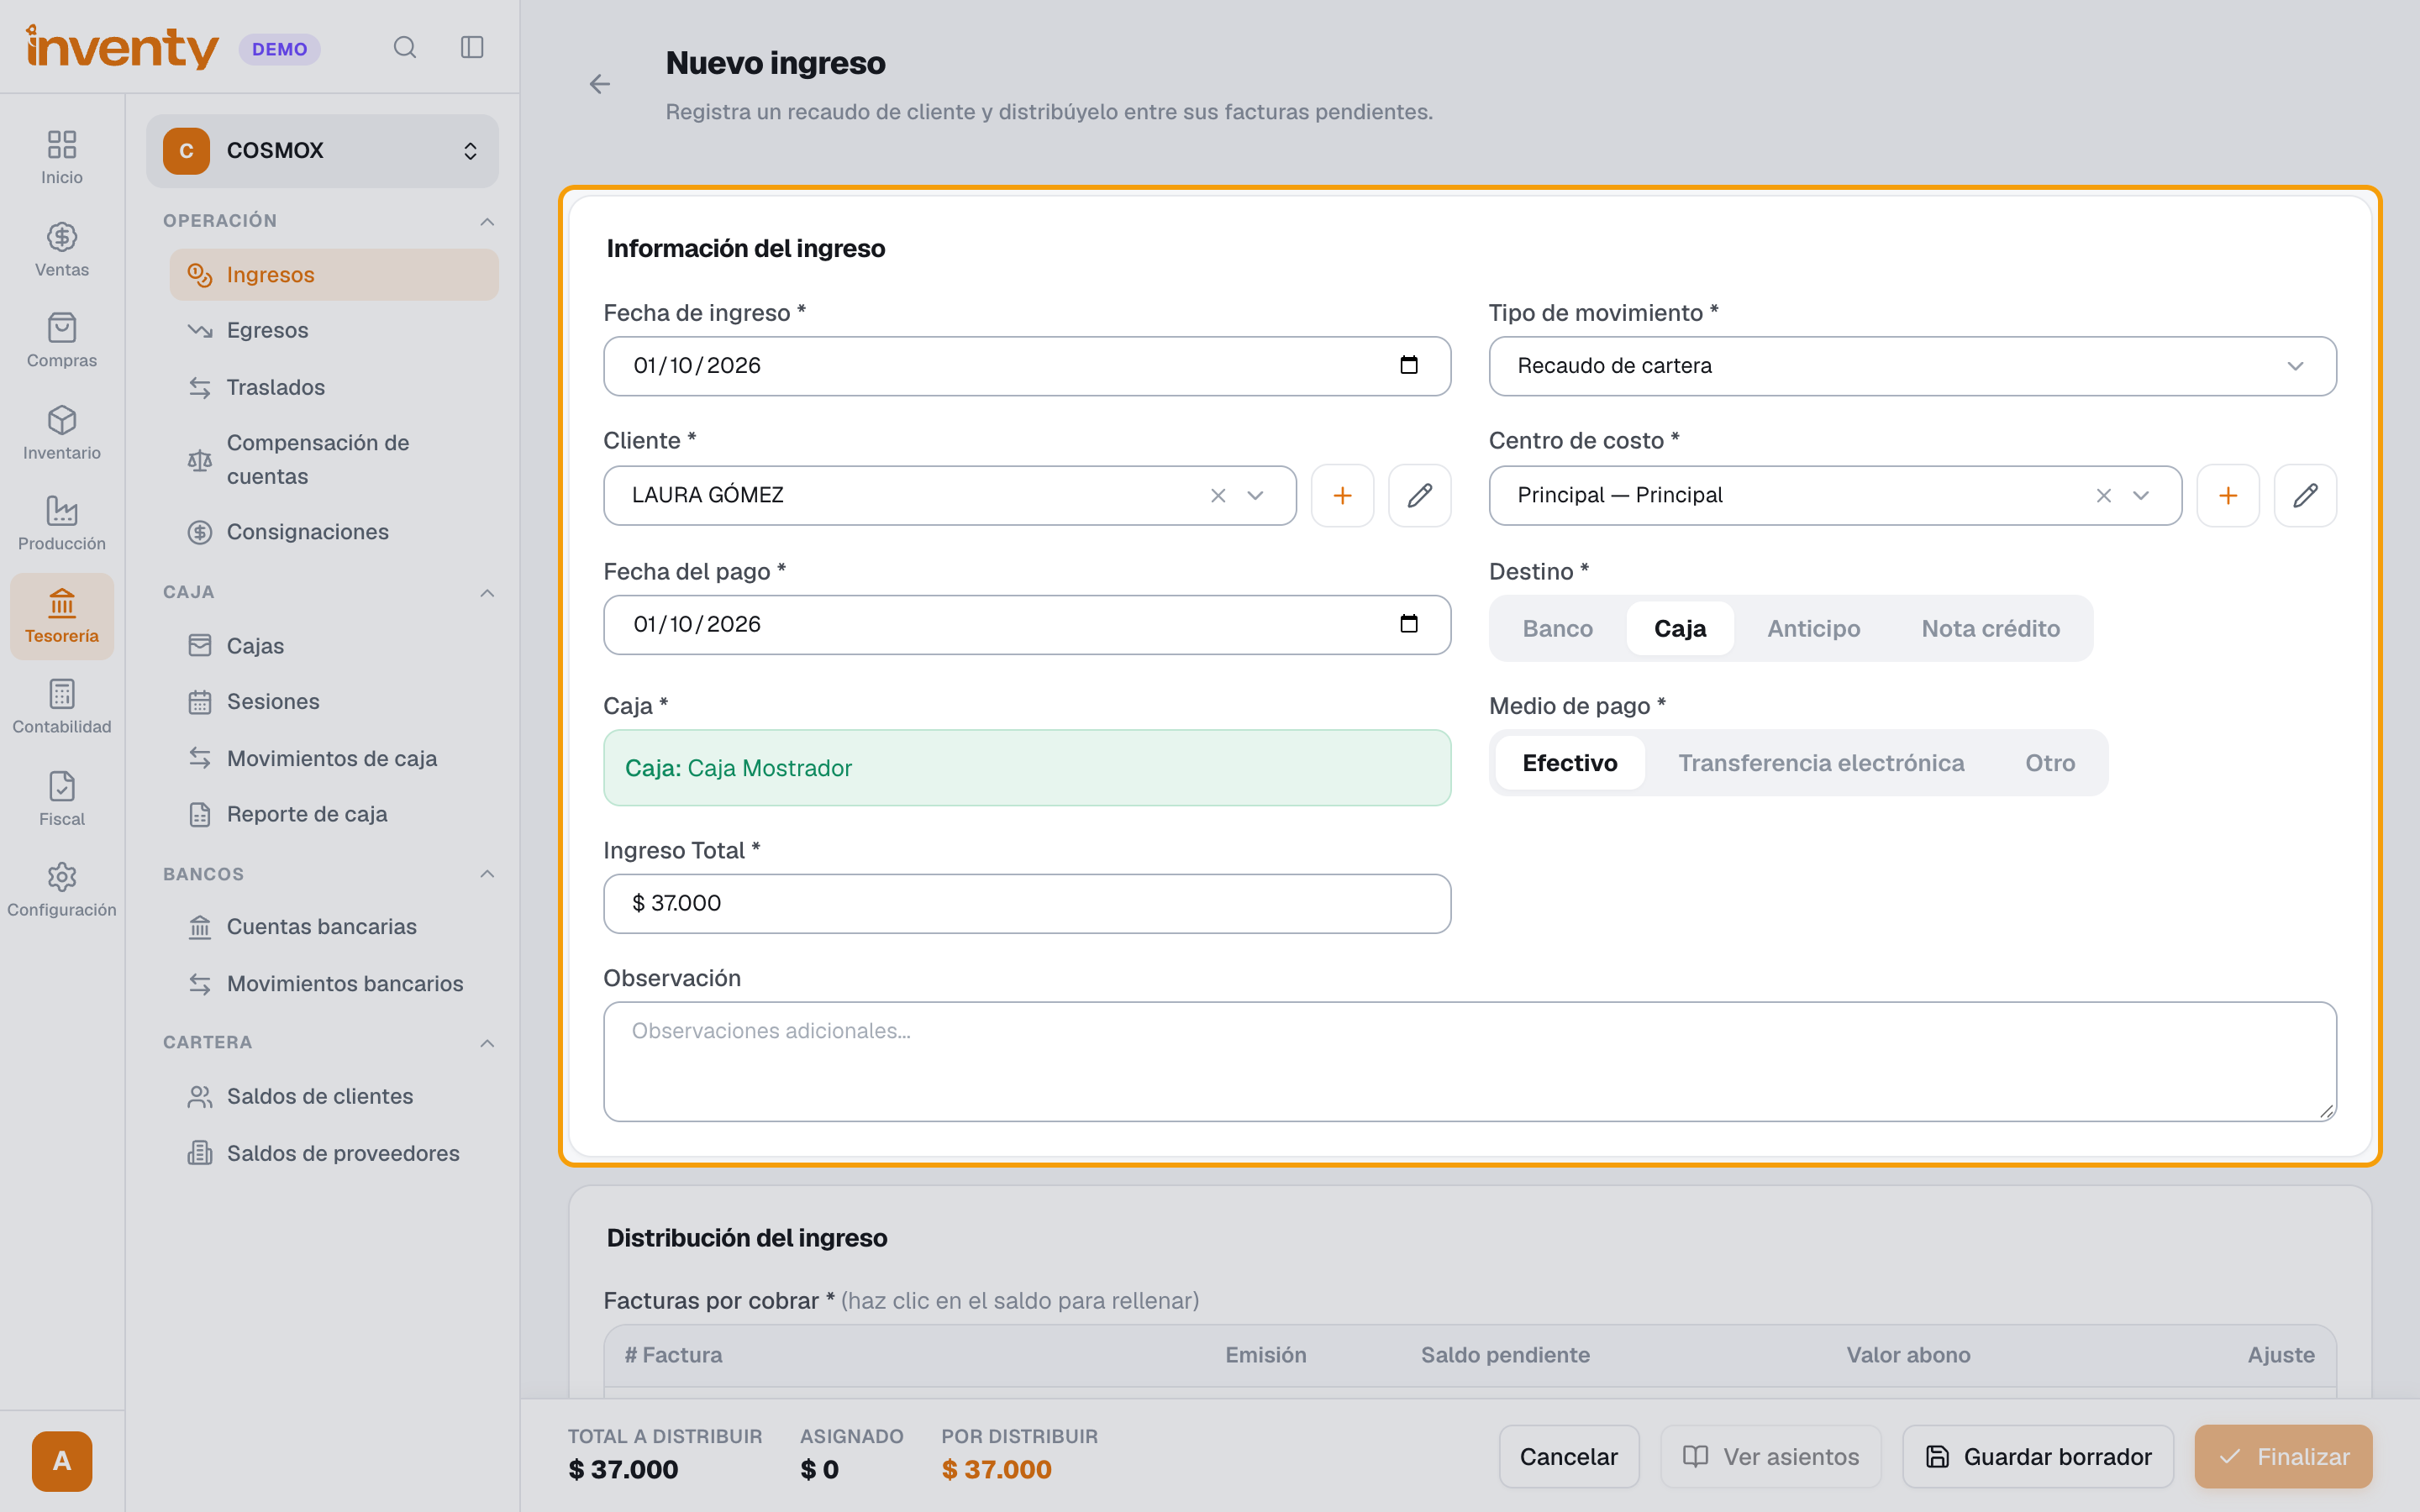Image resolution: width=2420 pixels, height=1512 pixels.
Task: Open Movimientos de caja
Action: 334,758
